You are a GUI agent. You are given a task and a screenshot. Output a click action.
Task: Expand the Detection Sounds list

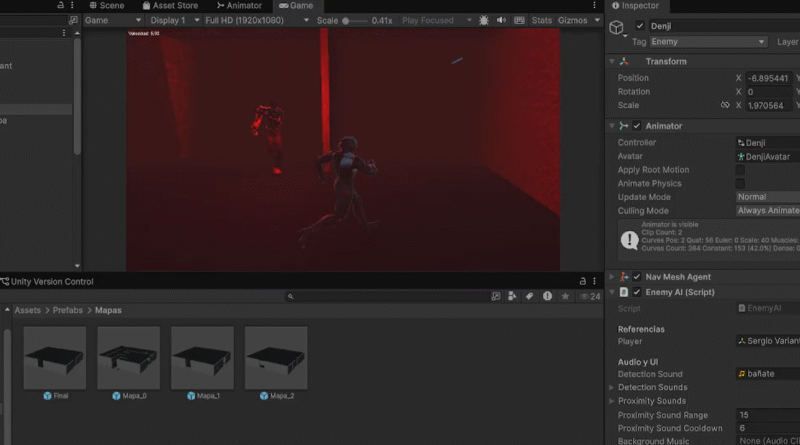pos(612,387)
